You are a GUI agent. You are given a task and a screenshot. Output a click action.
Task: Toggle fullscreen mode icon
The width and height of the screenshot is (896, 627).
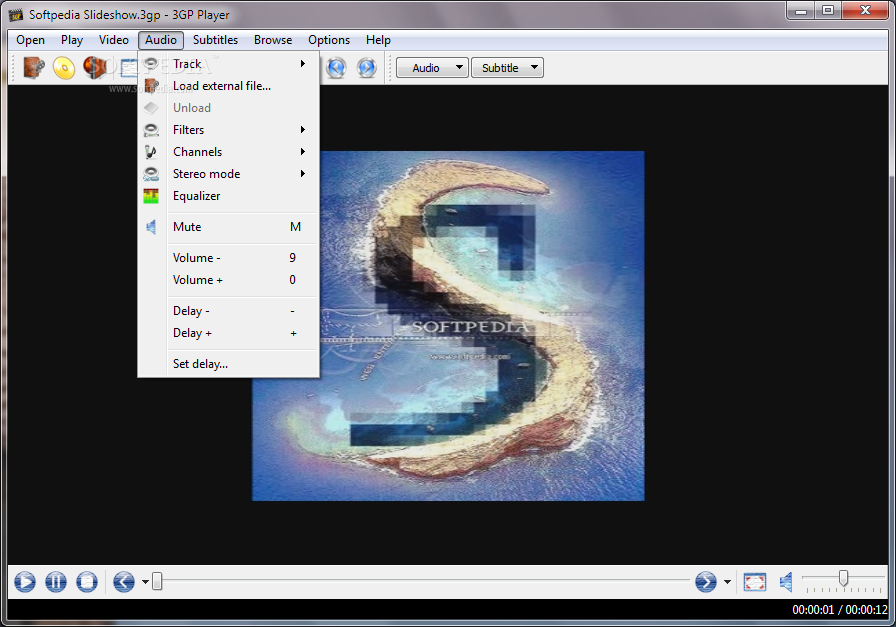755,582
